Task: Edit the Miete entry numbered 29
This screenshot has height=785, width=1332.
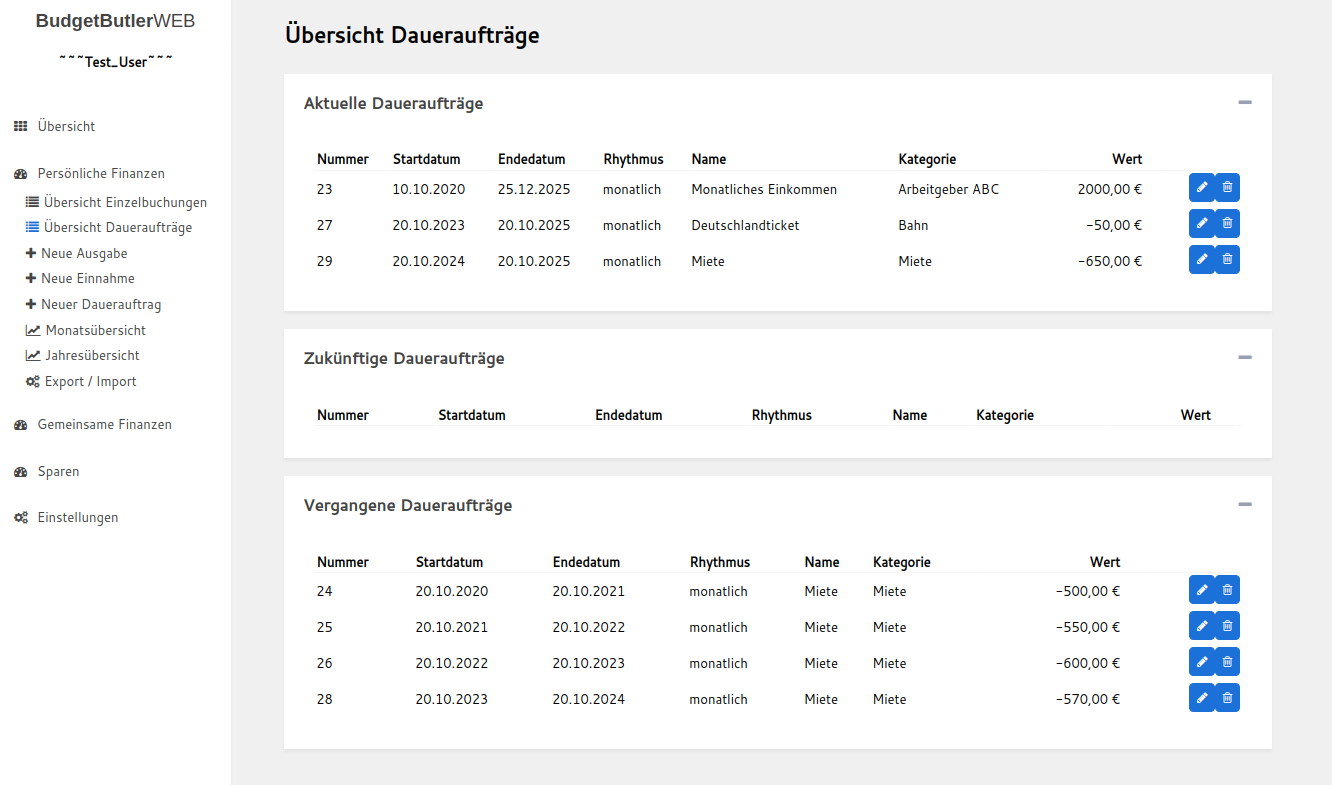Action: coord(1202,259)
